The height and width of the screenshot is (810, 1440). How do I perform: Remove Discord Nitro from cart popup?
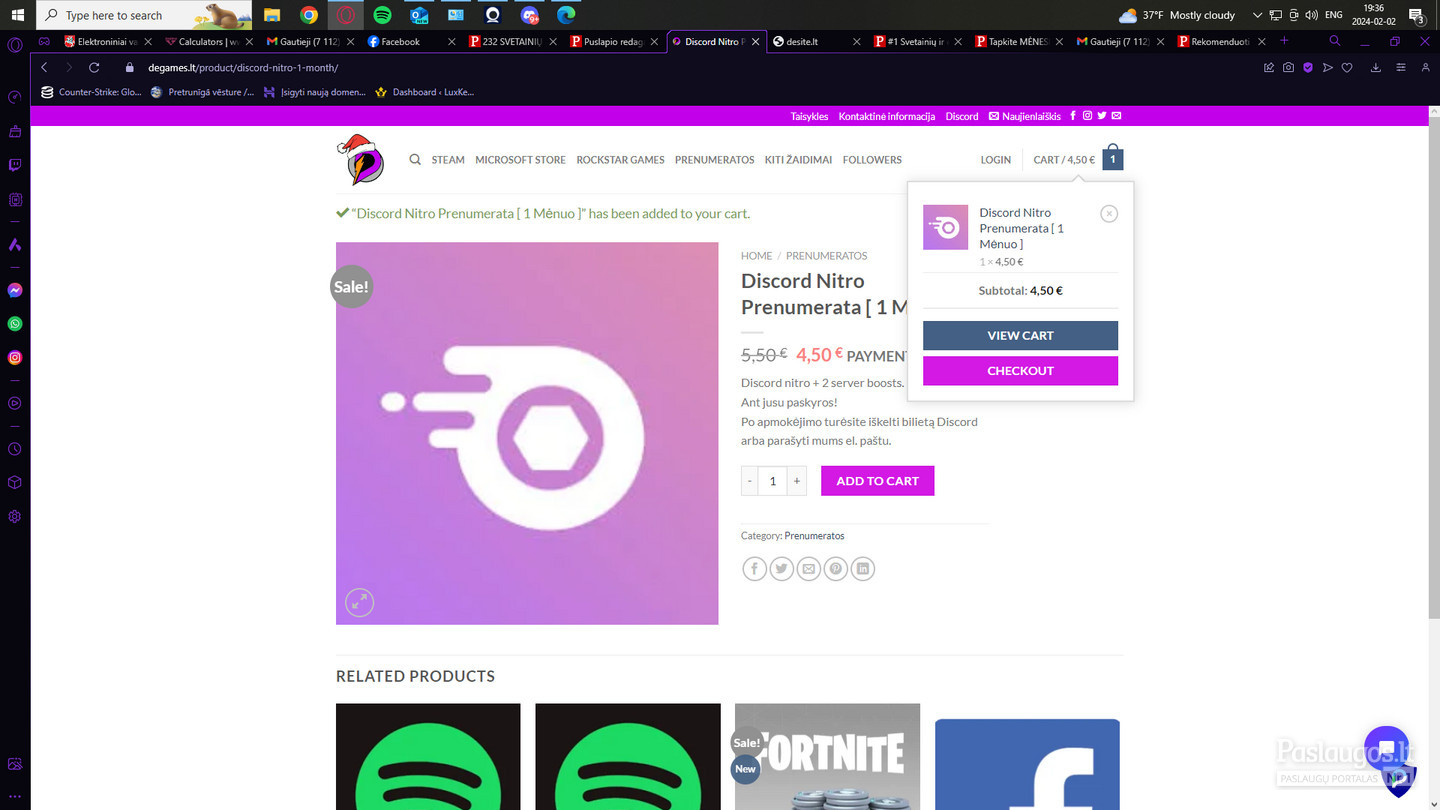pos(1109,214)
